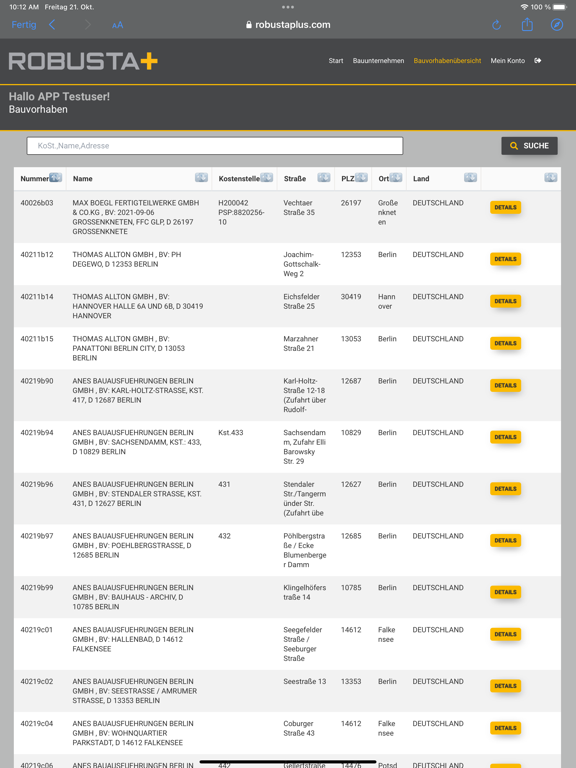Sort by Kostenstelle column icon
Viewport: 576px width, 768px height.
(266, 177)
